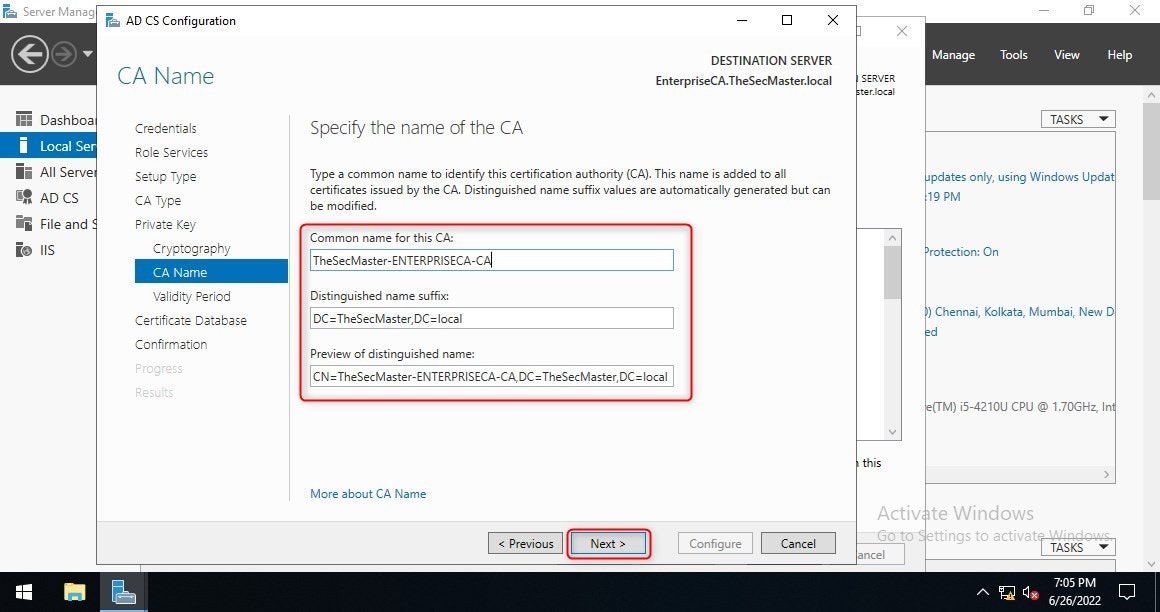This screenshot has height=612, width=1160.
Task: Click scroll-up arrow of the background dialog list
Action: coord(892,238)
